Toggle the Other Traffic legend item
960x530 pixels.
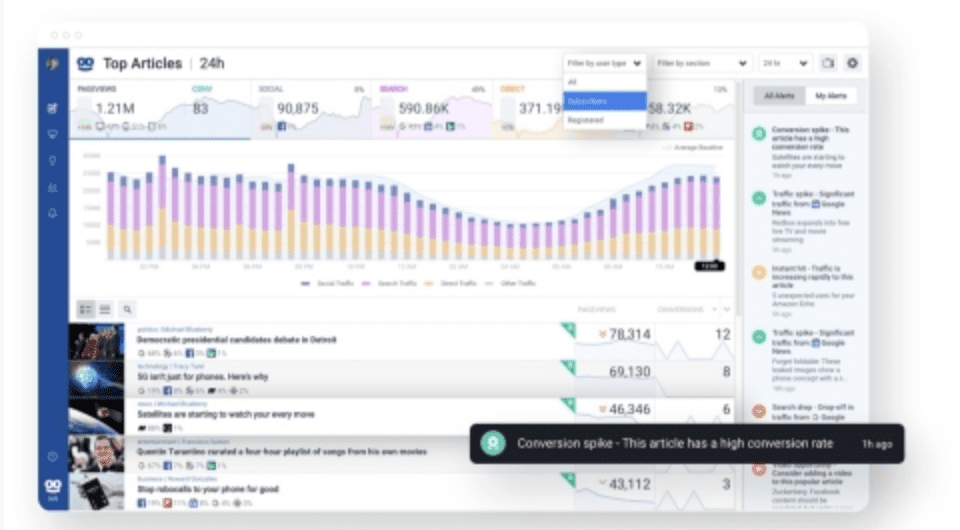coord(510,283)
